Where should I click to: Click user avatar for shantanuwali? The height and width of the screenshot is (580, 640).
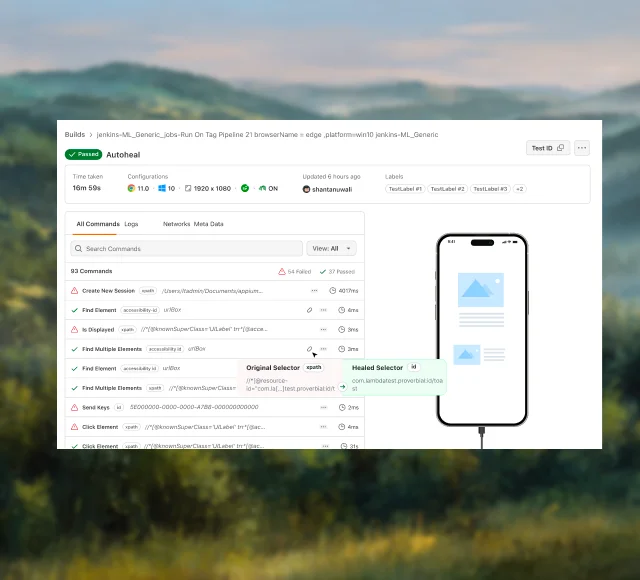[x=306, y=189]
